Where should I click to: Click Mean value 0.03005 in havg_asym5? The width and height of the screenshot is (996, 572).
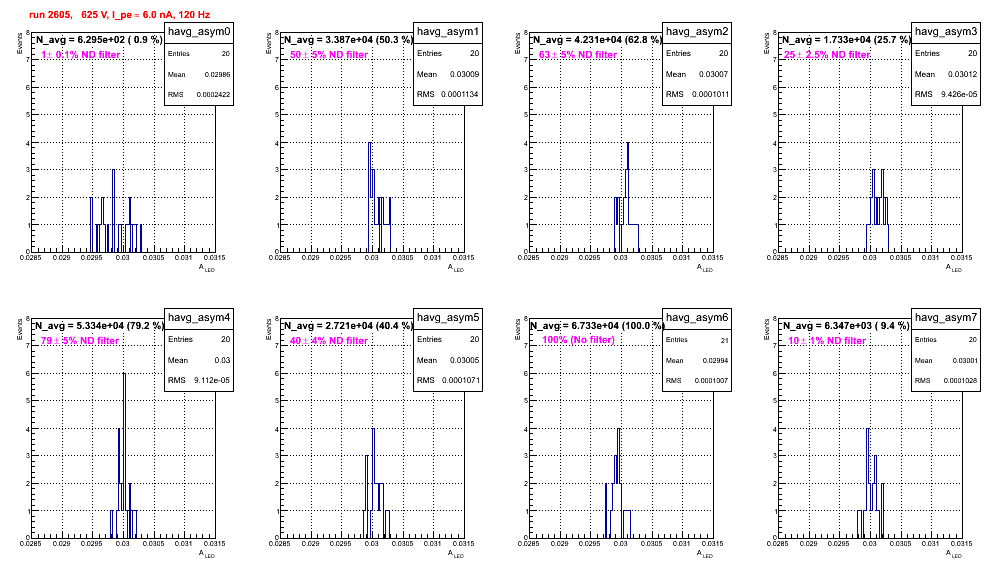pos(464,360)
